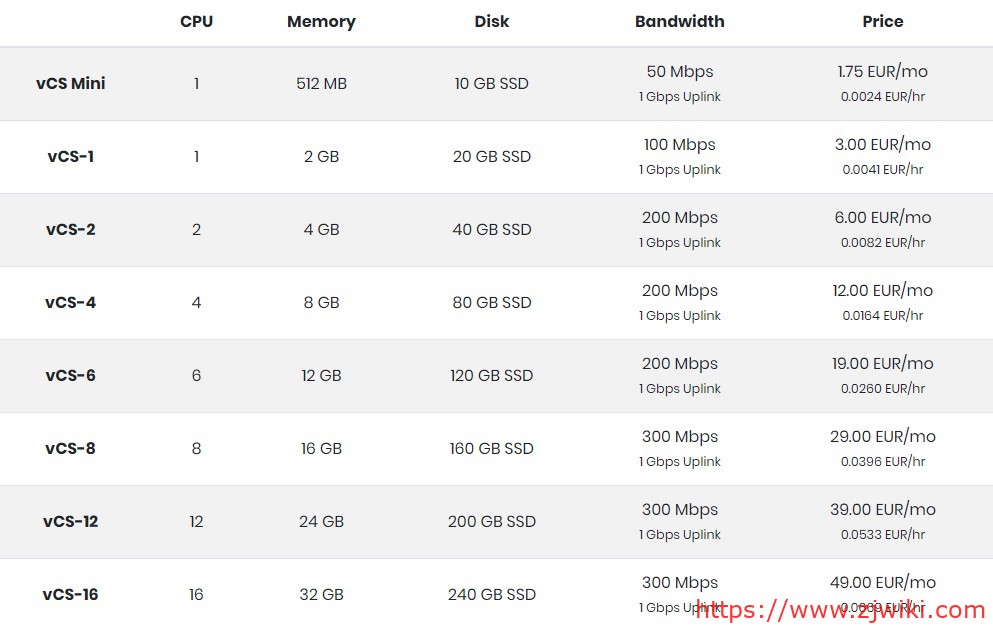The height and width of the screenshot is (627, 993).
Task: Click the 1.75 EUR/mo price
Action: (x=882, y=72)
